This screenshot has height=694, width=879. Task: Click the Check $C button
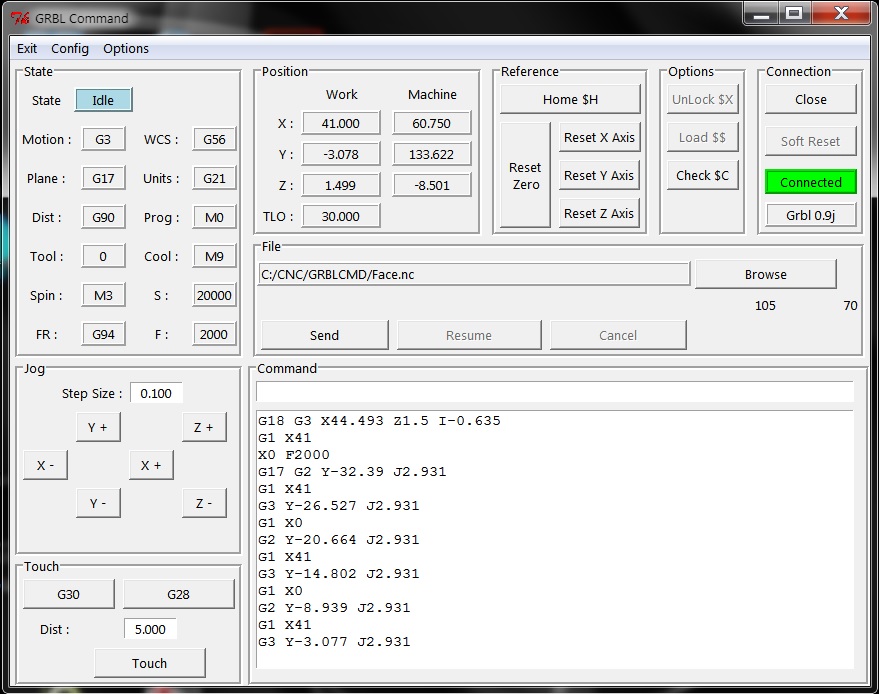(702, 175)
